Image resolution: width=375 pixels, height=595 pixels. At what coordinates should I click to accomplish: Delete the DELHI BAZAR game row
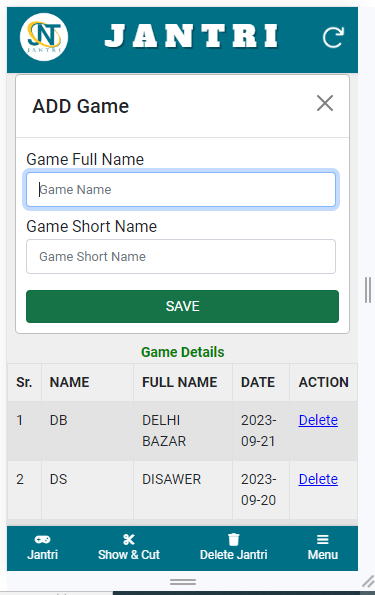[x=318, y=420]
